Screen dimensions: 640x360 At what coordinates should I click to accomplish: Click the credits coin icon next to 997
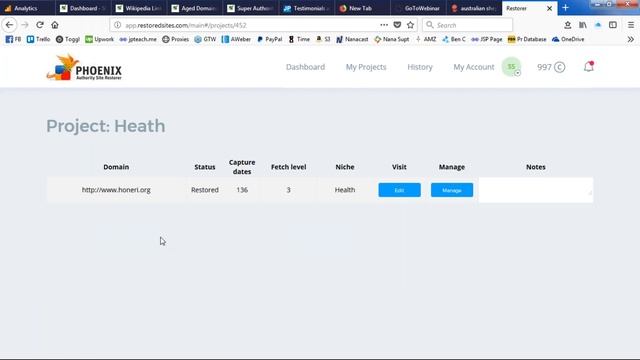(x=560, y=67)
